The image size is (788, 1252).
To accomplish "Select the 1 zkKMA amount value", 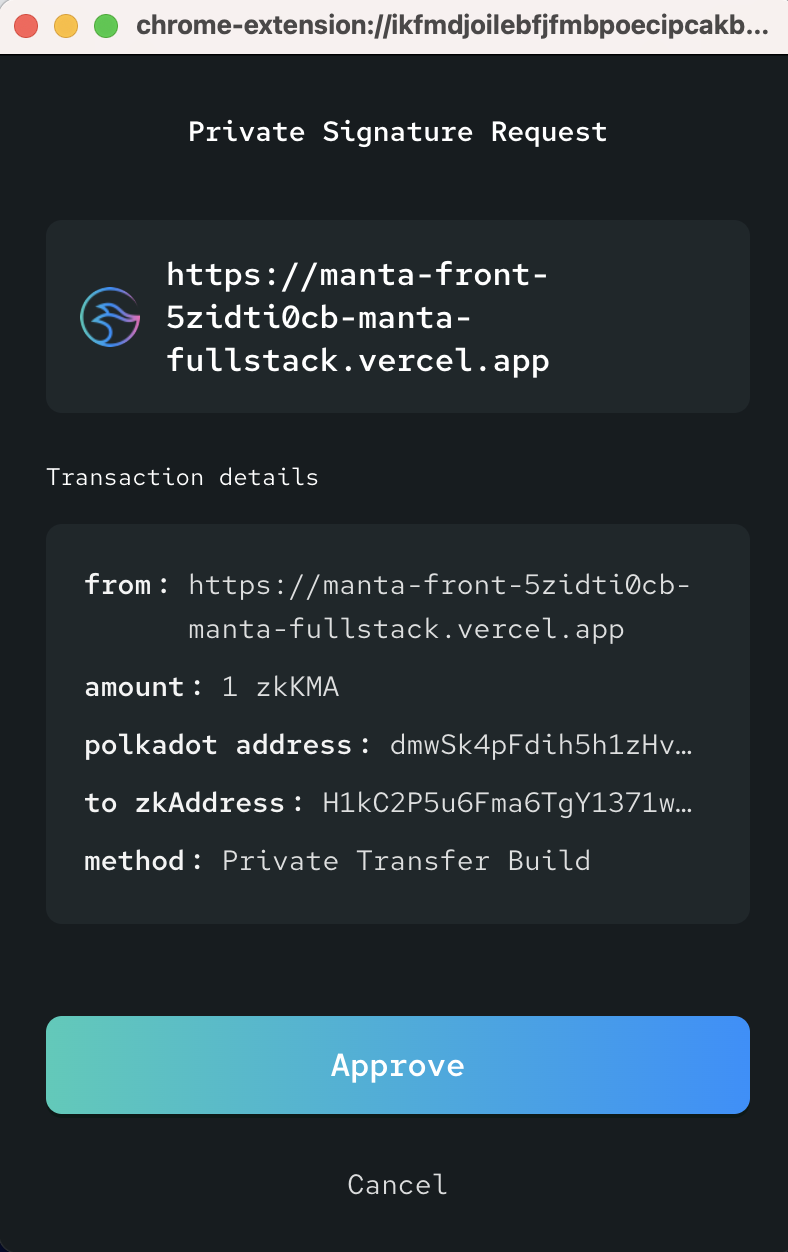I will click(x=280, y=688).
